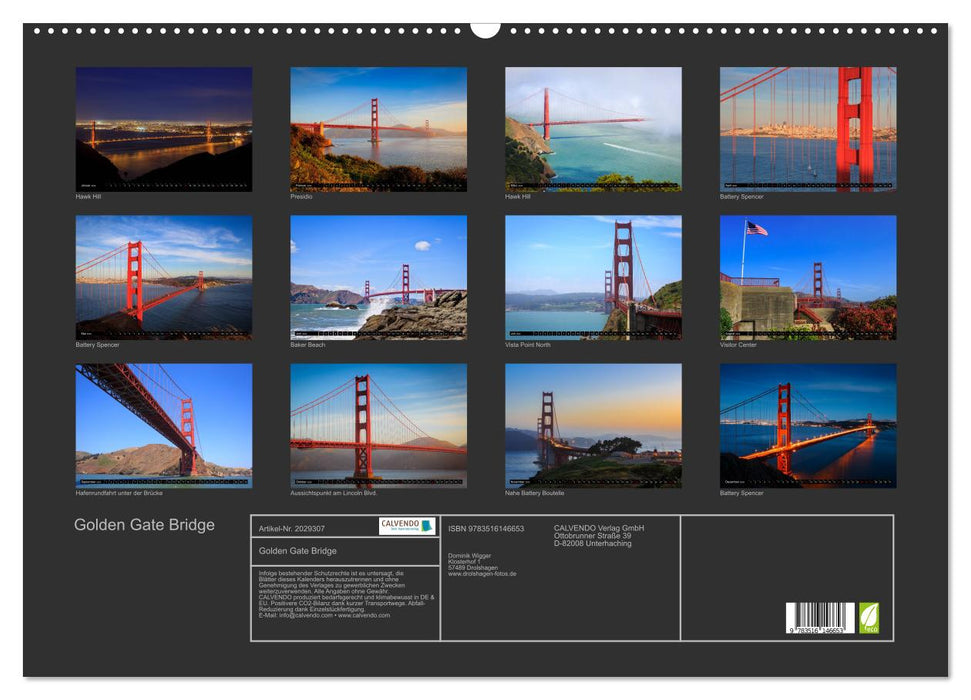971x700 pixels.
Task: Visit the www.droishagen-fotos.de link
Action: coord(480,574)
